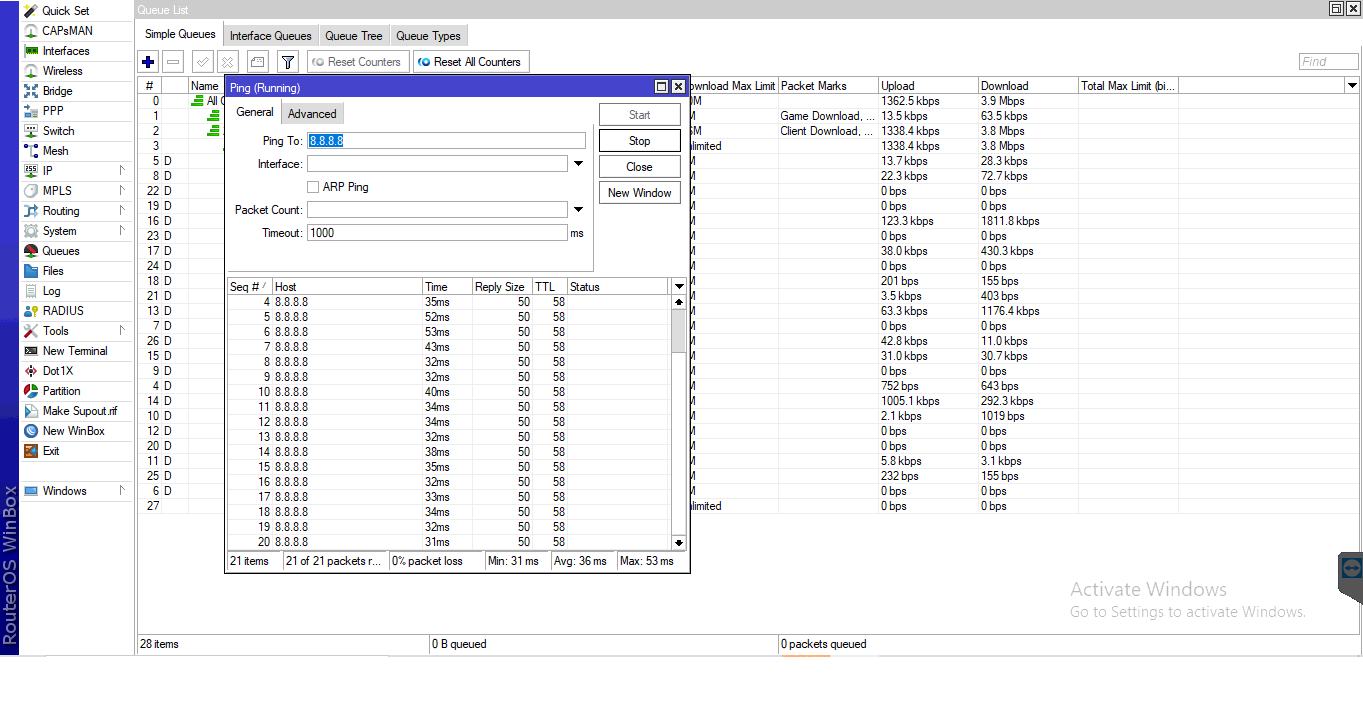Viewport: 1363px width, 714px height.
Task: Open Interfaces from sidebar
Action: pyautogui.click(x=66, y=51)
